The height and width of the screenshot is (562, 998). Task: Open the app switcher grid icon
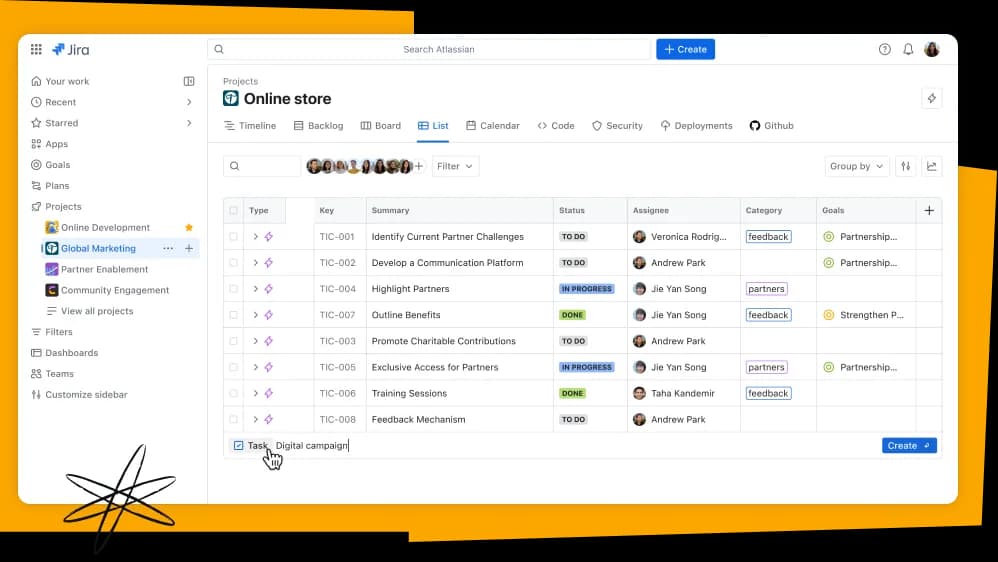coord(36,49)
